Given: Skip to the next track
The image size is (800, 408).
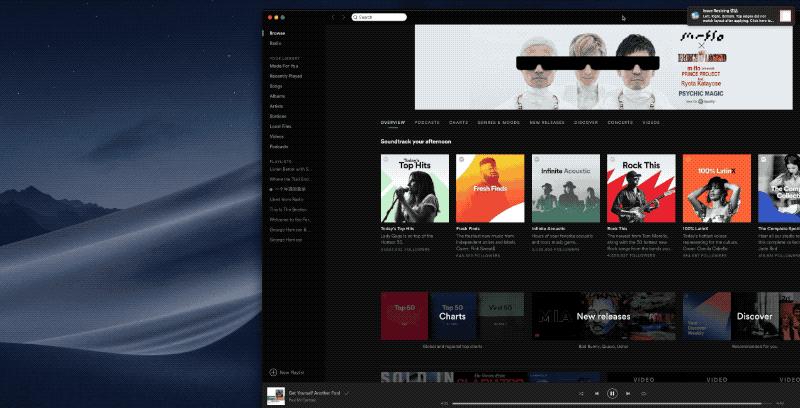Looking at the screenshot, I should click(627, 394).
